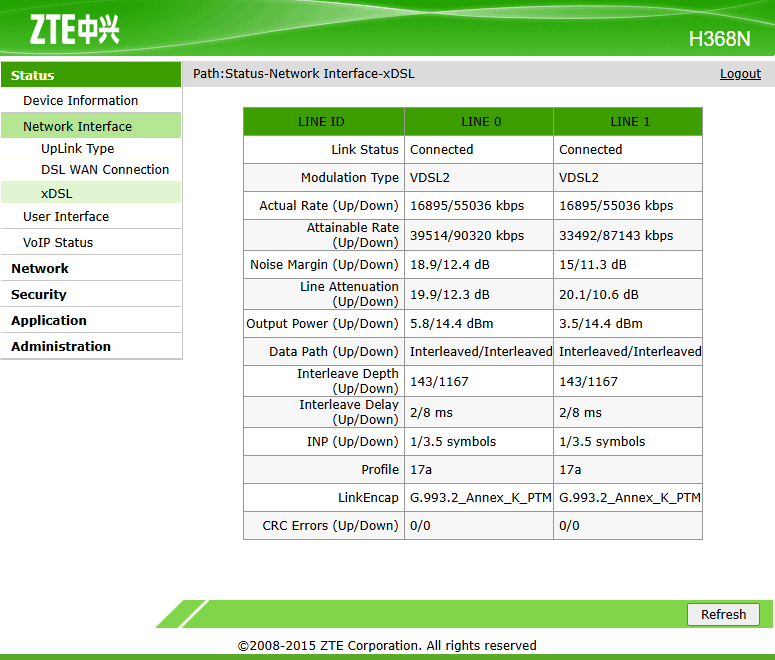Click the 5.8/14.4 dBm value

(x=451, y=323)
